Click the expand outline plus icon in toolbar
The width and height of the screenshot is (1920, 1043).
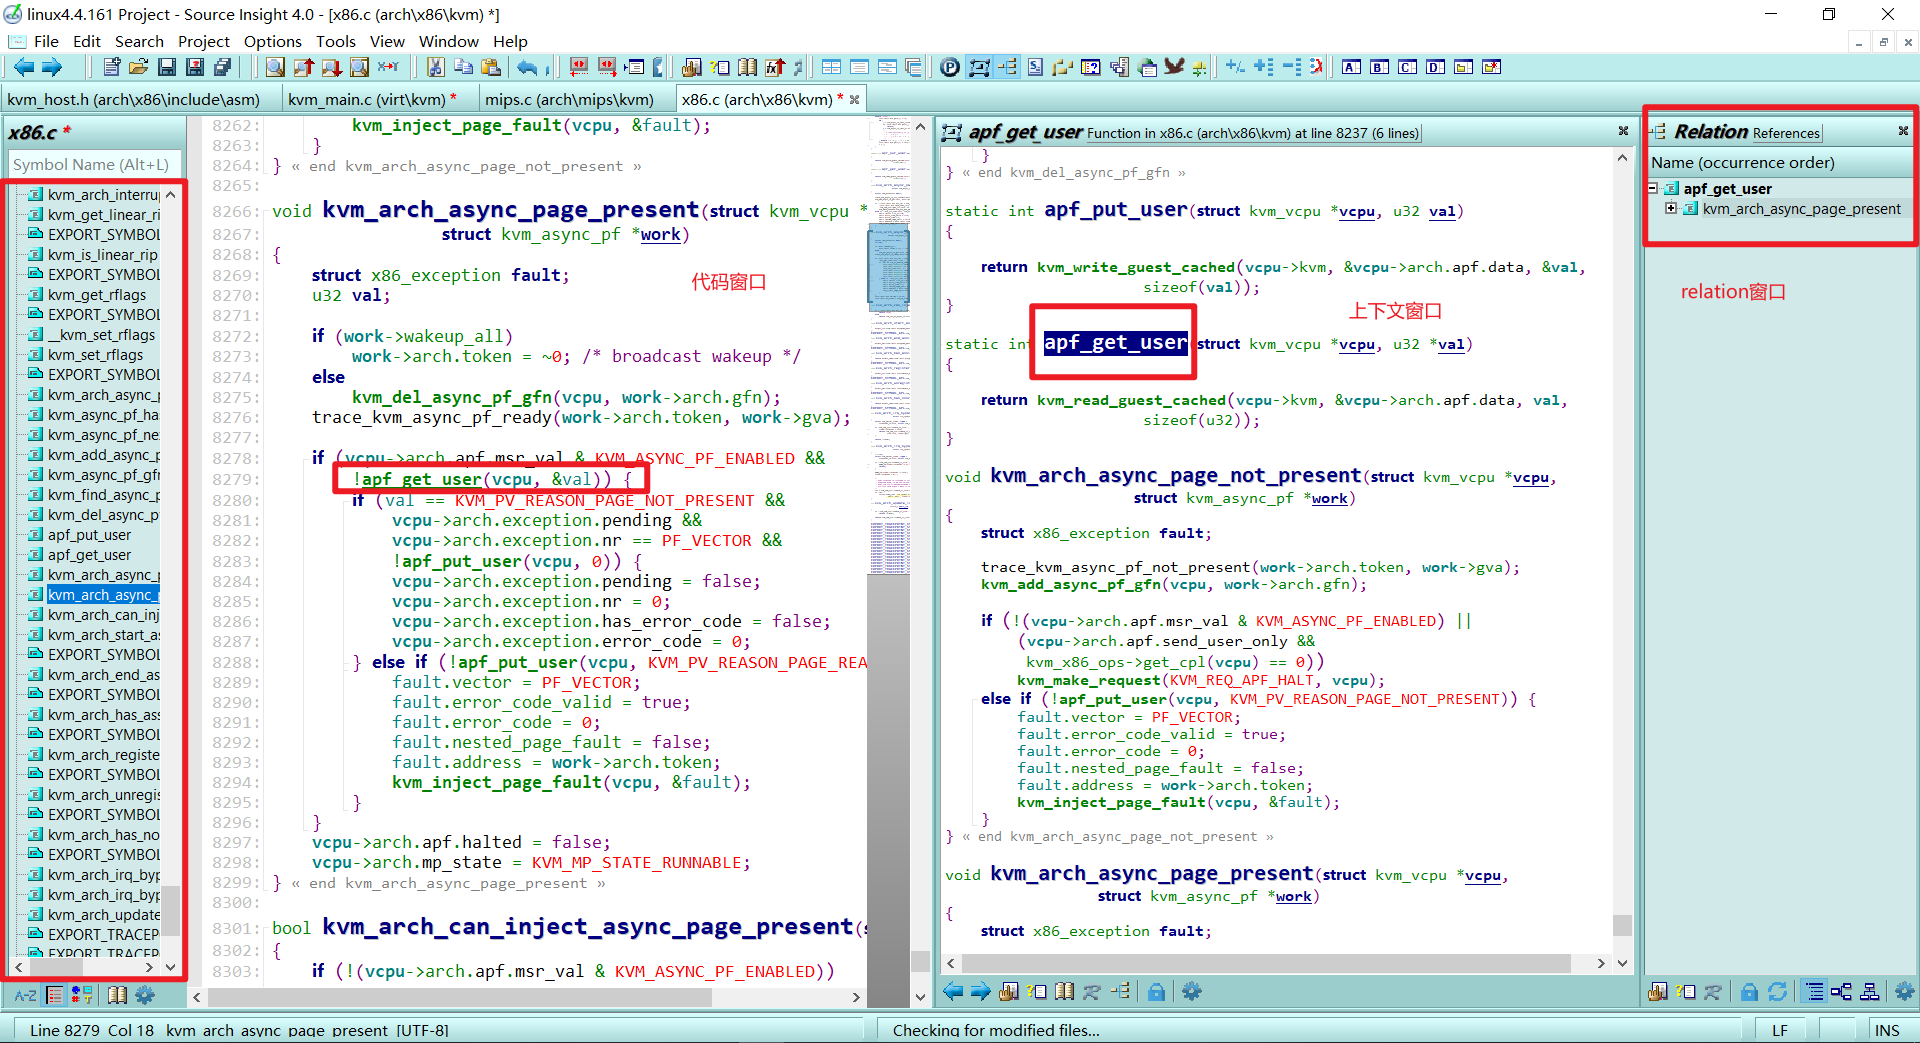1264,67
